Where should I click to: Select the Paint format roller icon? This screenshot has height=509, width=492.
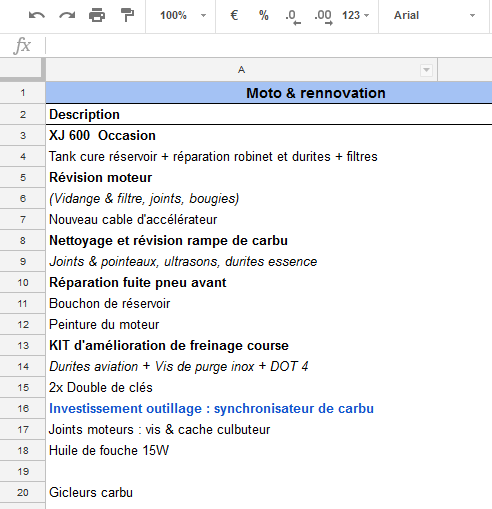point(127,15)
